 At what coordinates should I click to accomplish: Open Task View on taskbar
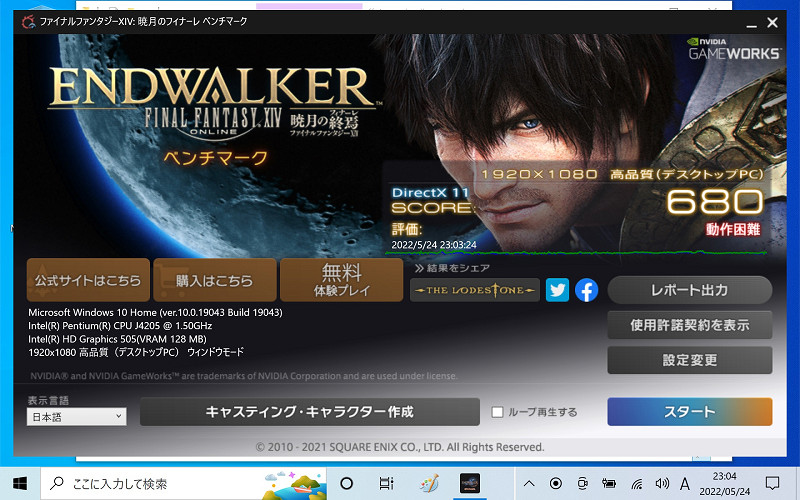(x=386, y=483)
